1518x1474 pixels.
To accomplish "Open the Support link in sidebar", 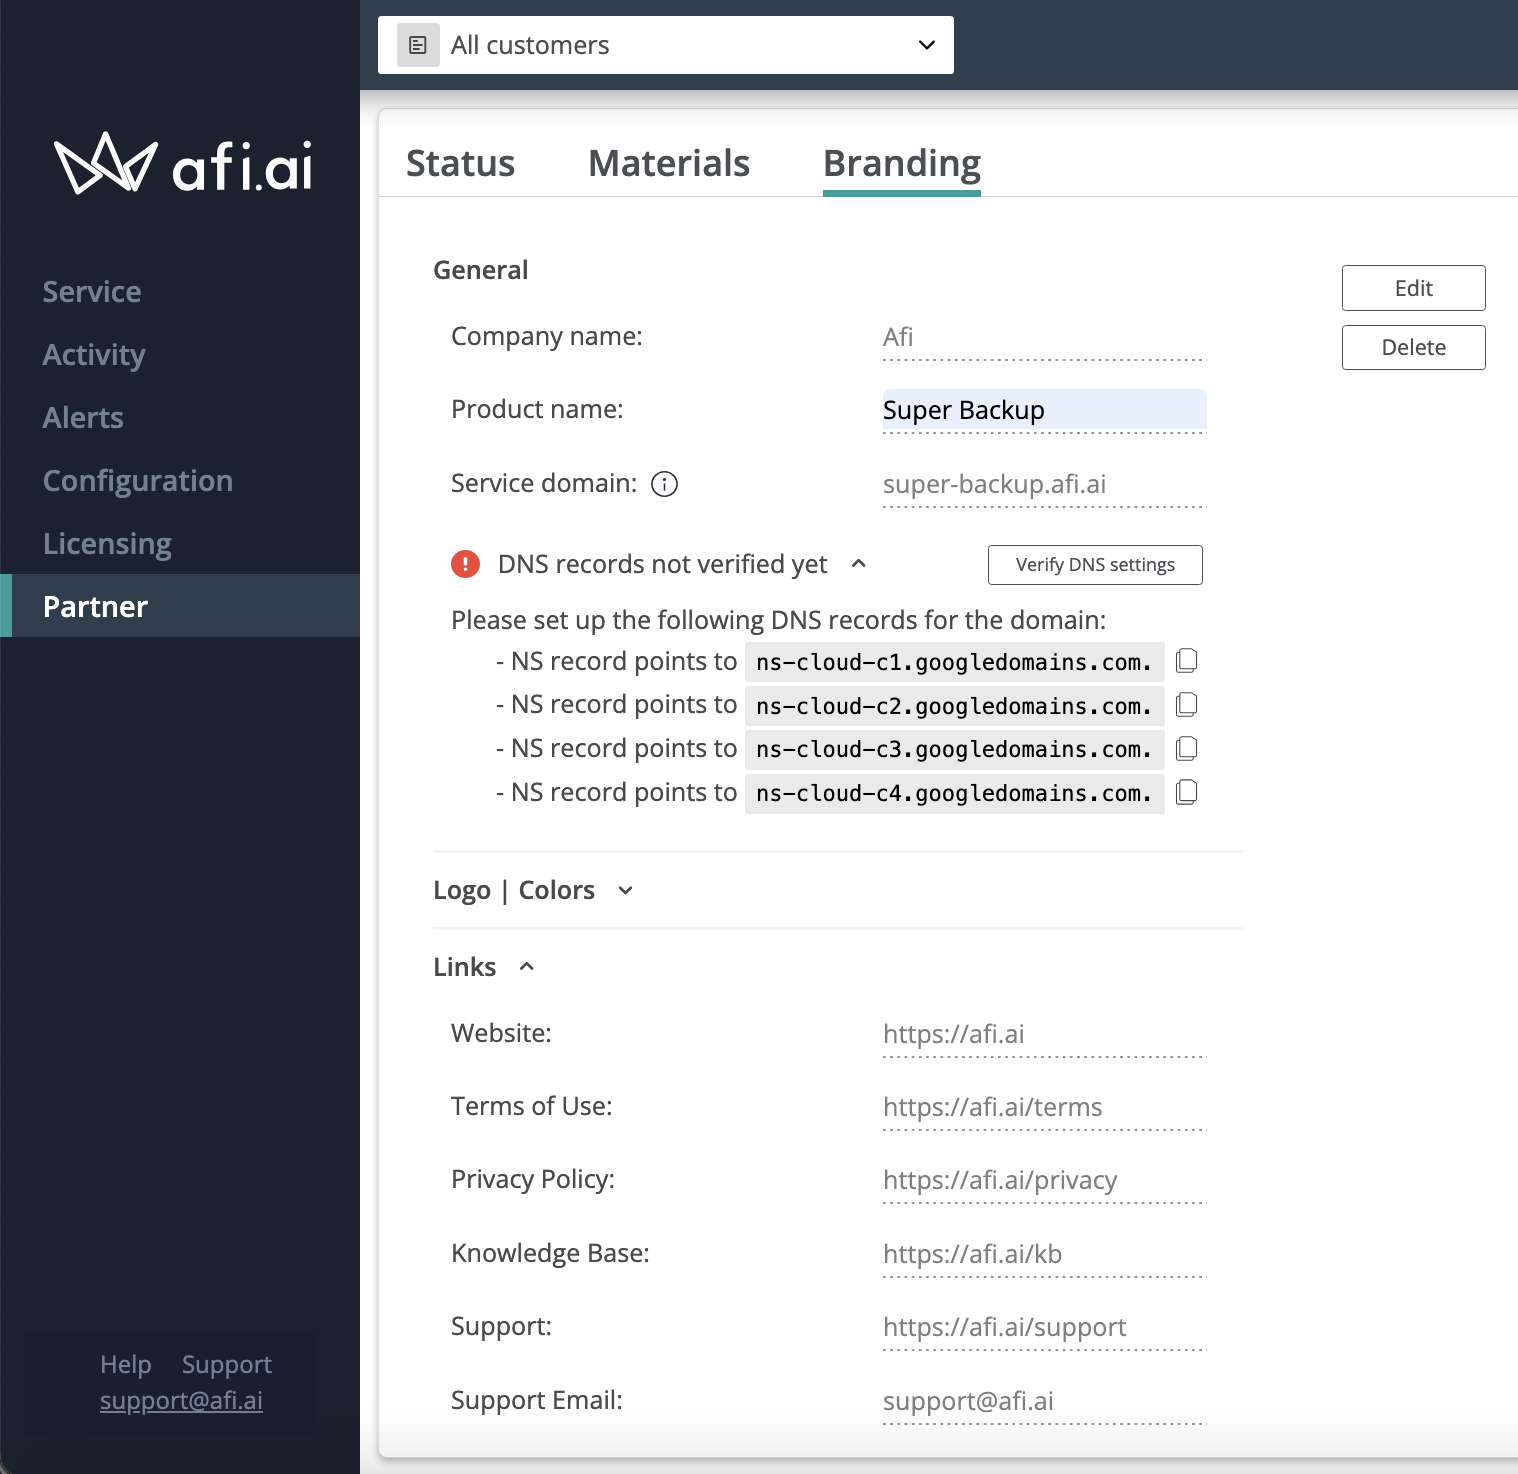I will coord(227,1365).
